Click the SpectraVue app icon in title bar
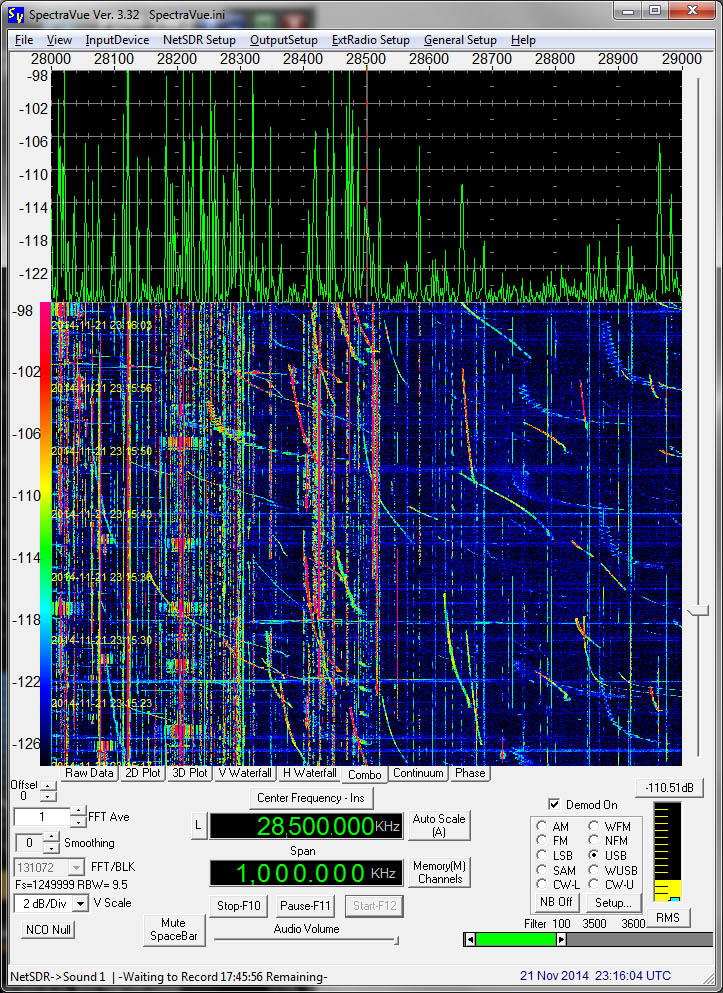 [x=16, y=14]
